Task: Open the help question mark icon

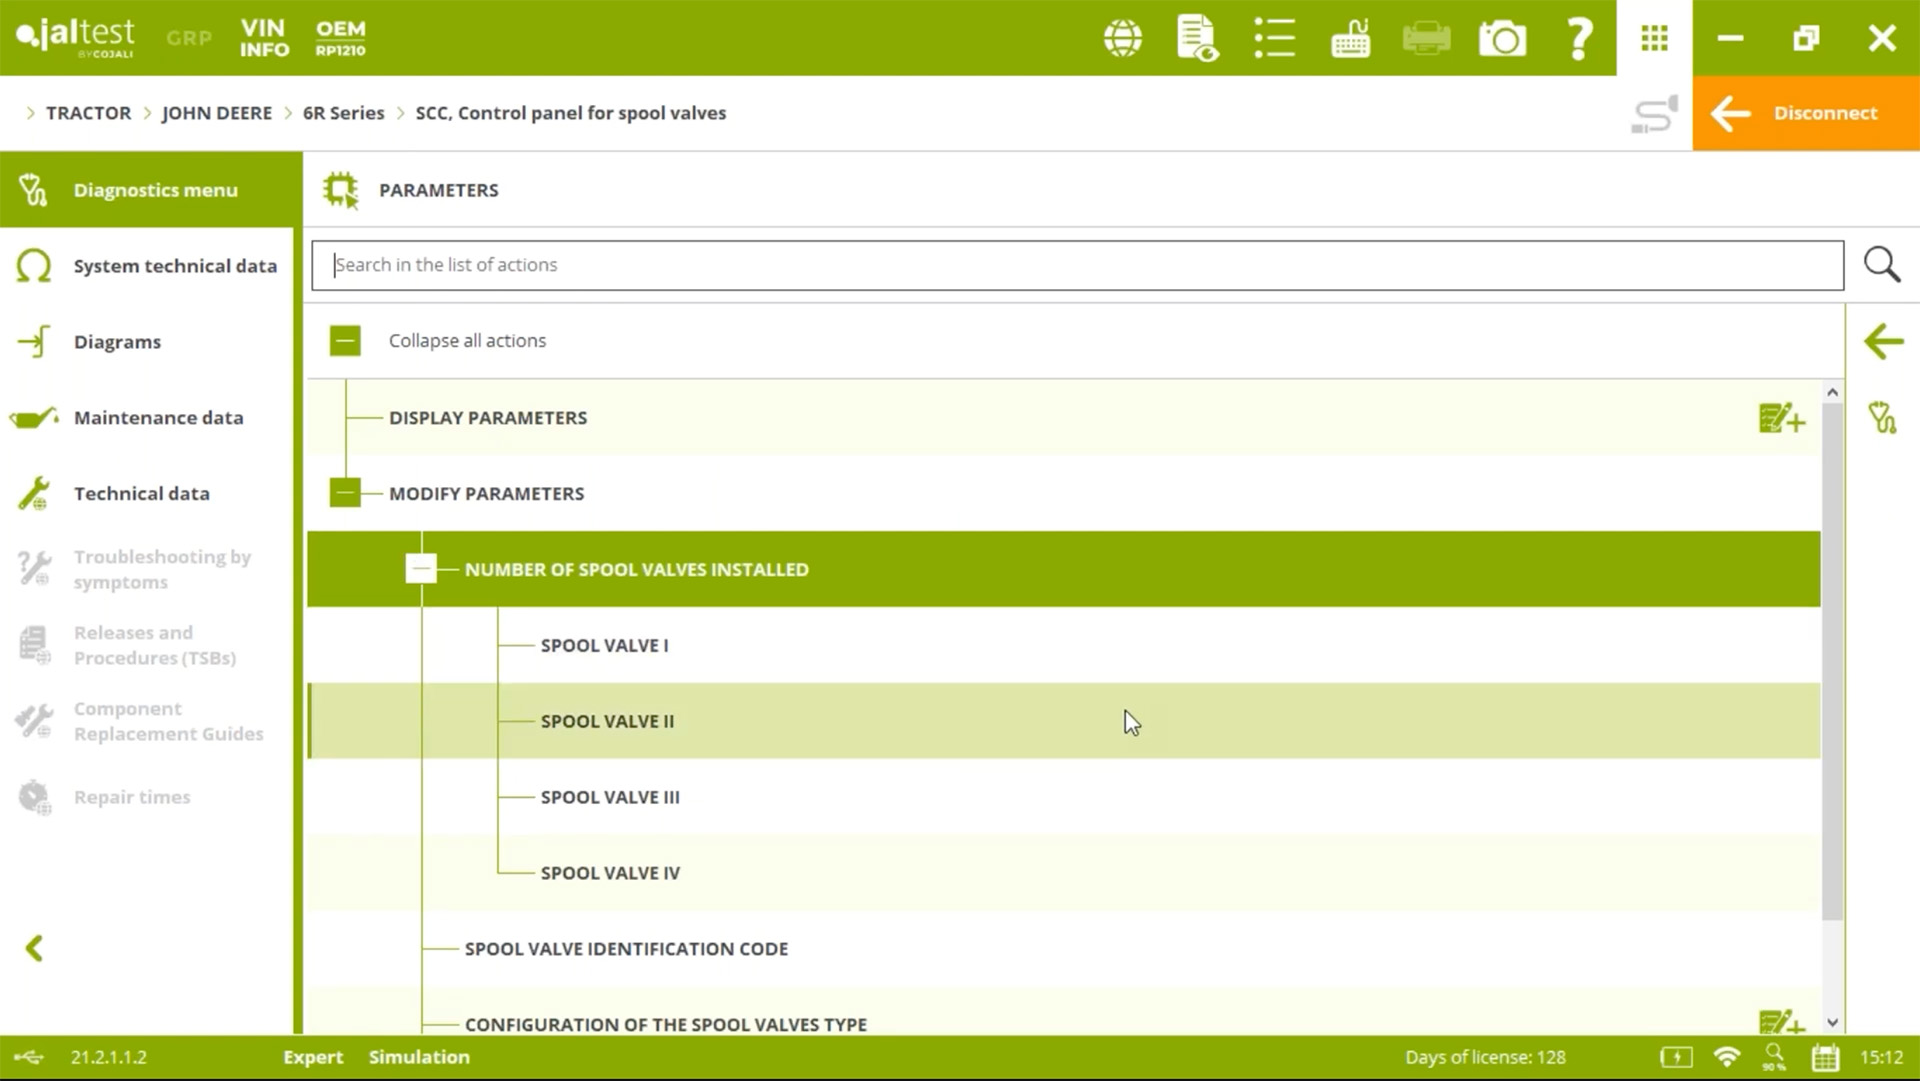Action: point(1579,39)
